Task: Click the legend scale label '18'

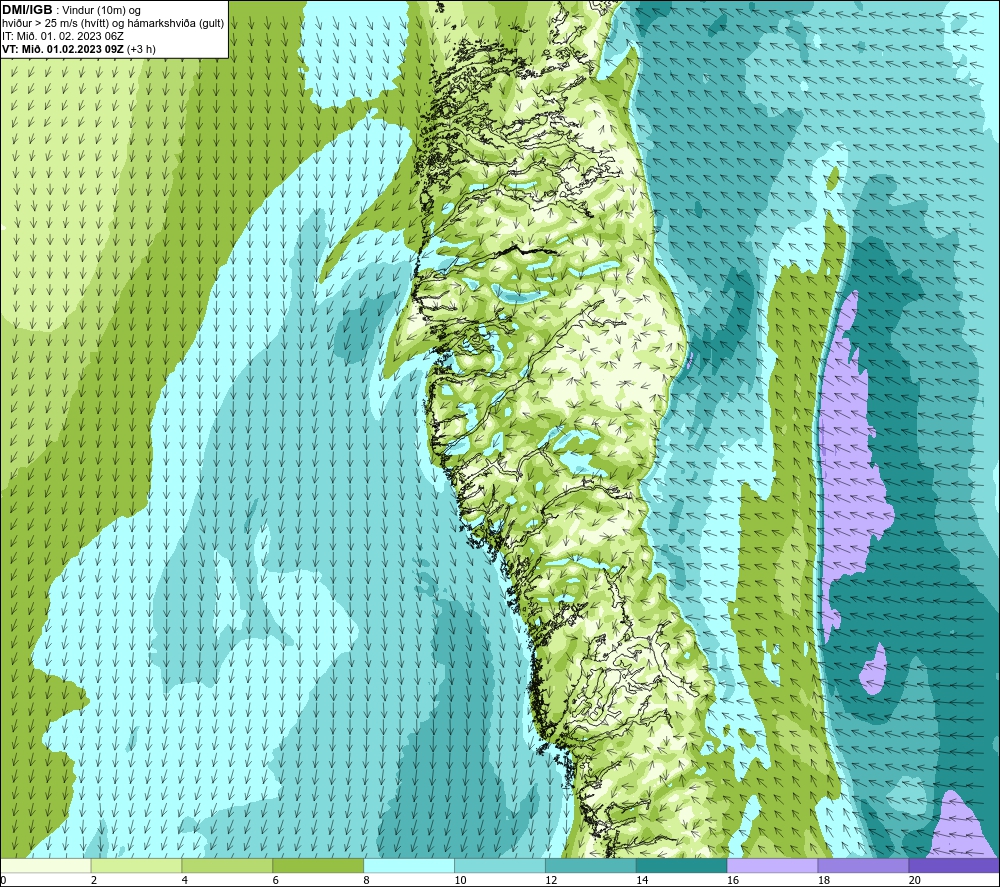Action: tap(823, 880)
